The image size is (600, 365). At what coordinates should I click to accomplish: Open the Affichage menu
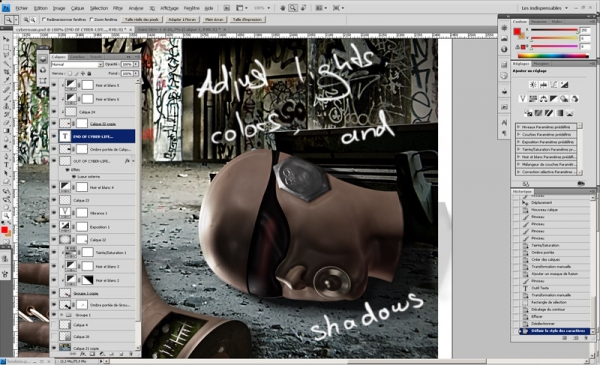[169, 8]
